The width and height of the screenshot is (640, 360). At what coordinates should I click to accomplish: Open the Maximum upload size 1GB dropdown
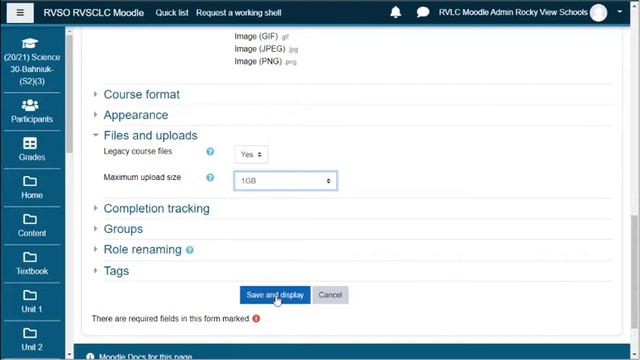click(285, 181)
